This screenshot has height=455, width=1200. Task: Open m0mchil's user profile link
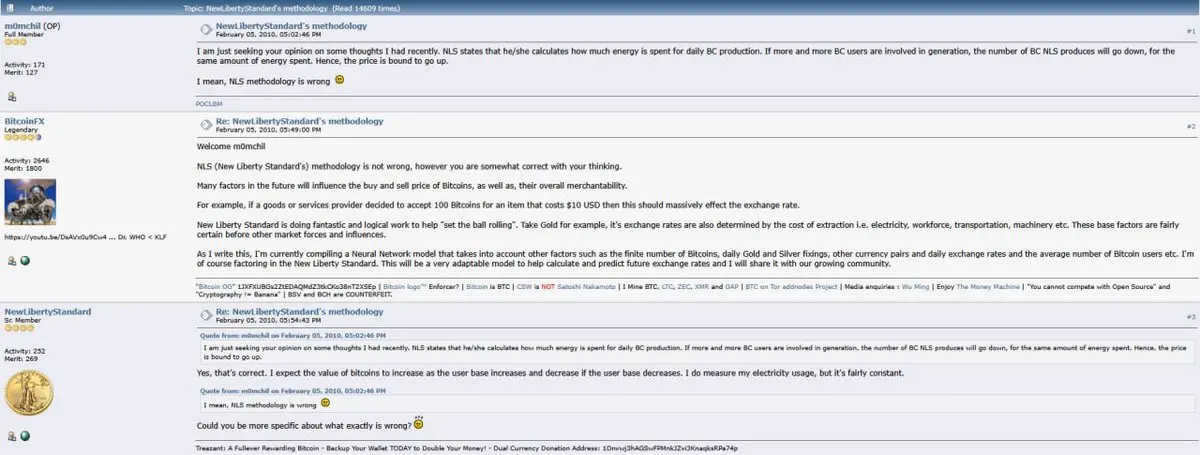pyautogui.click(x=22, y=26)
